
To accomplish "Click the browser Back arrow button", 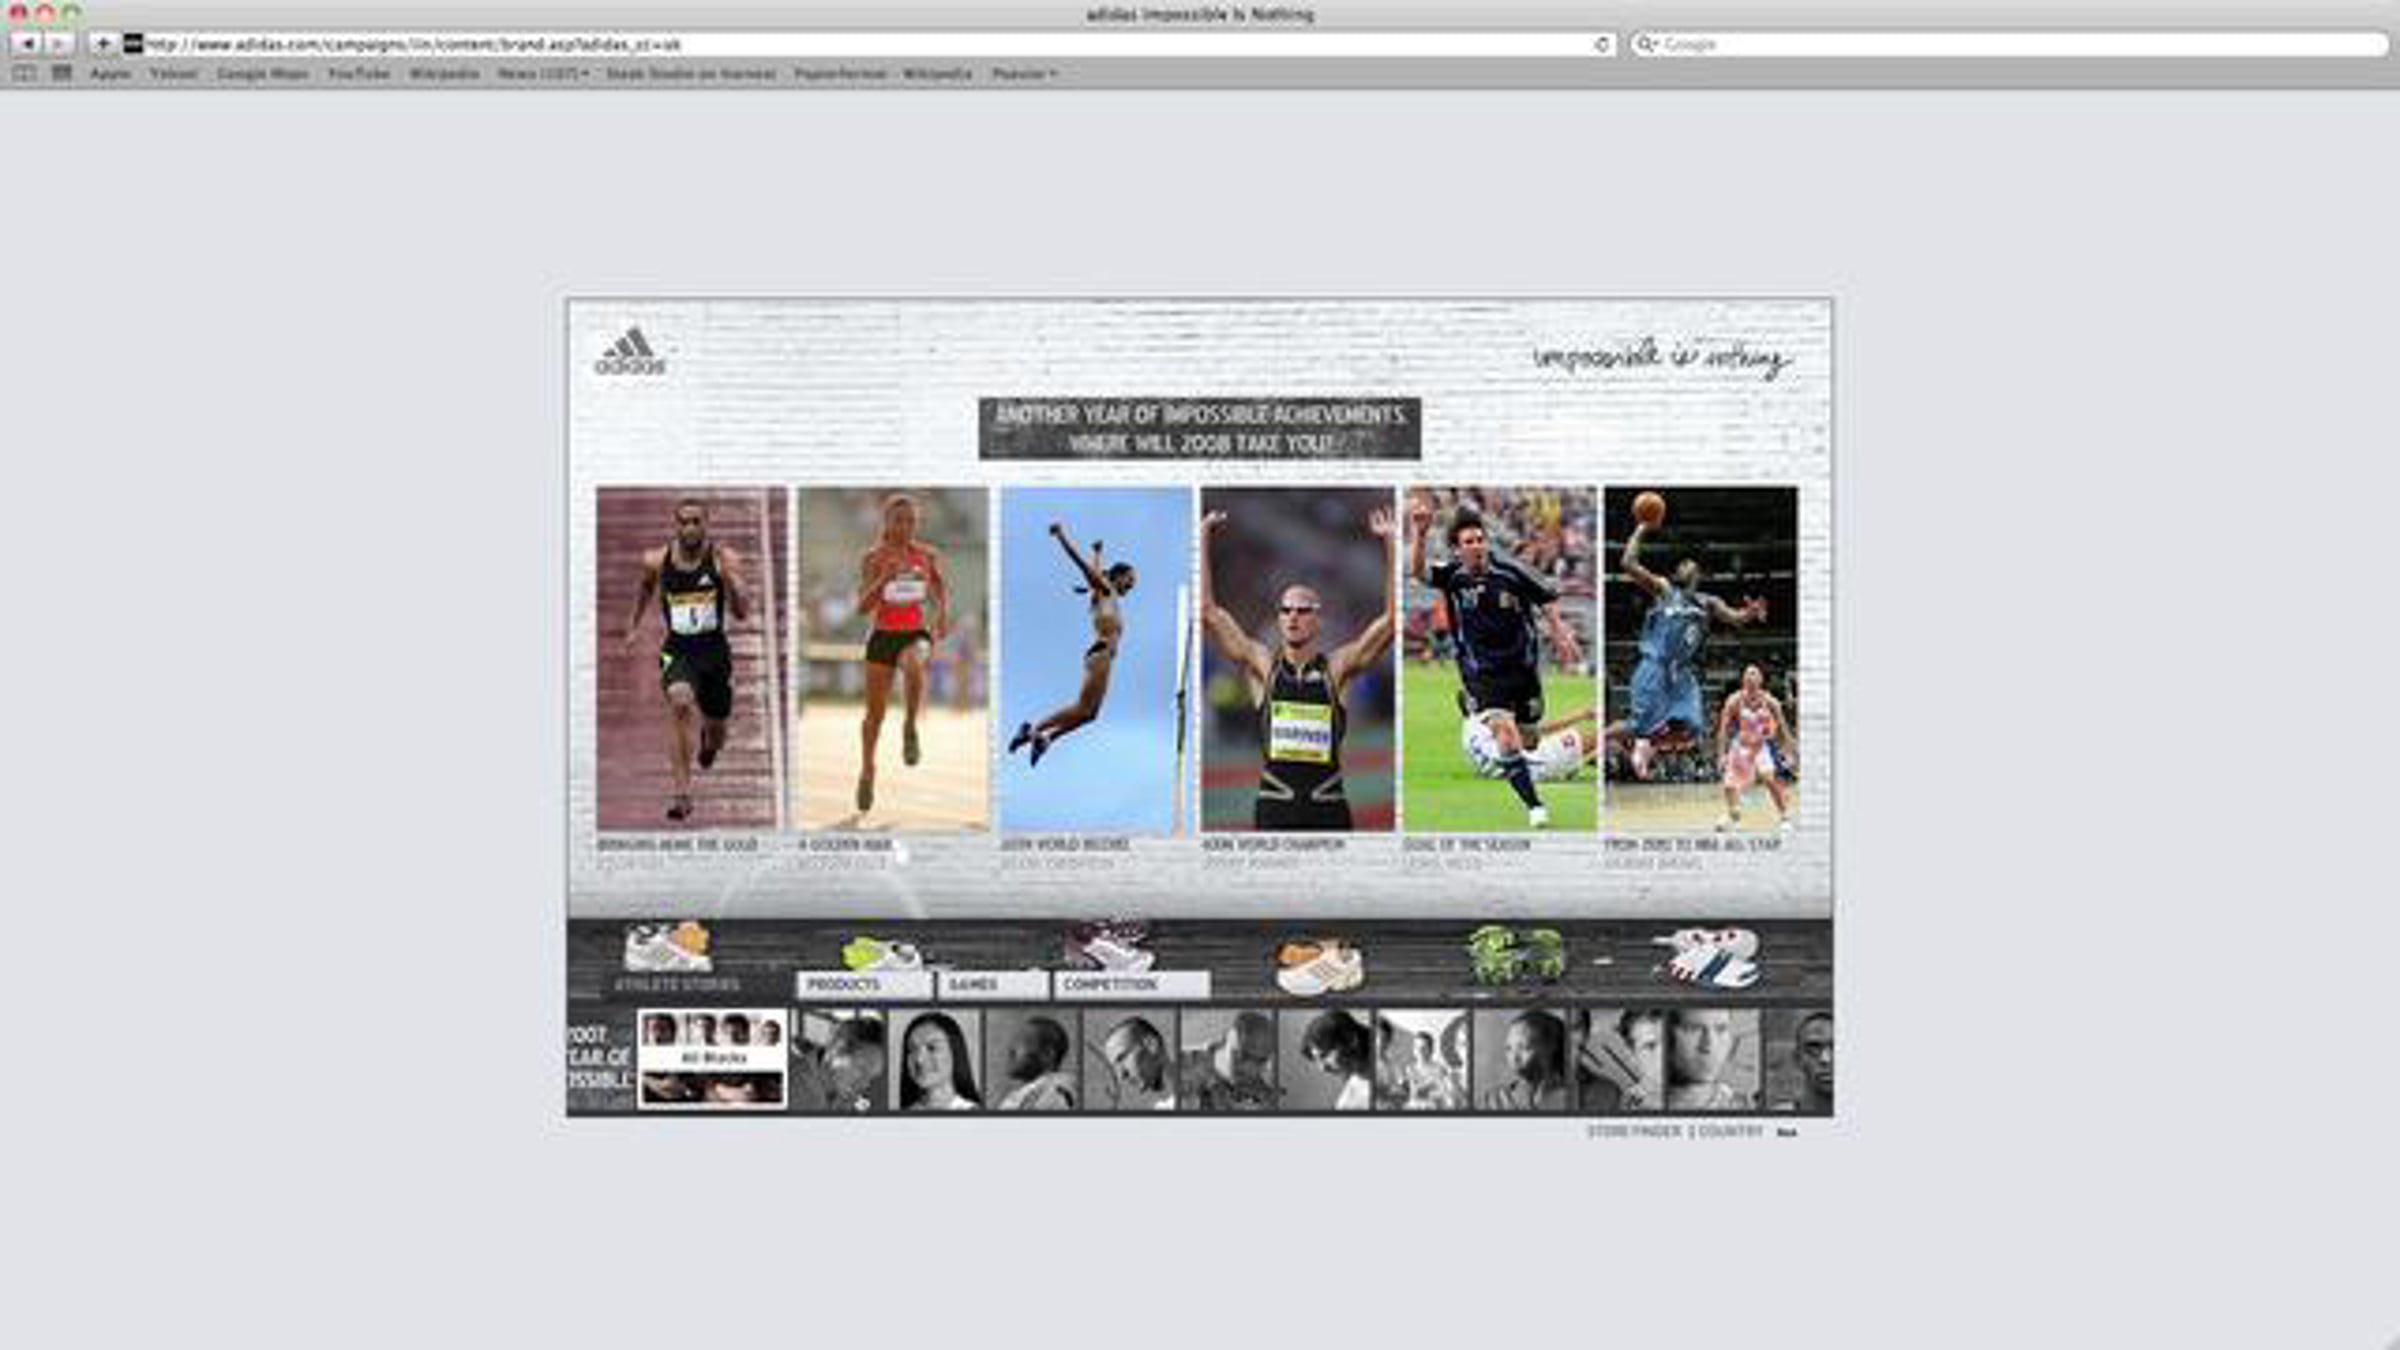I will [27, 44].
